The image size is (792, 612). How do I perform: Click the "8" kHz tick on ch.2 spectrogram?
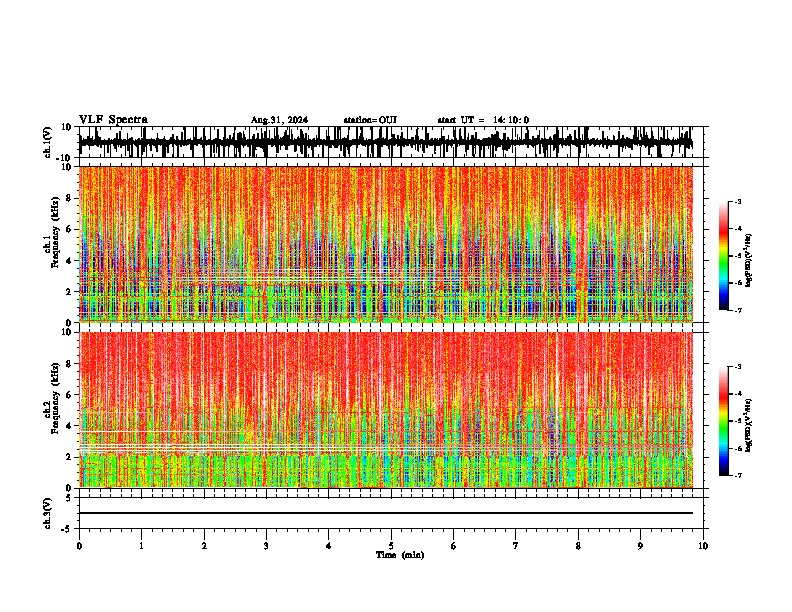tap(70, 364)
